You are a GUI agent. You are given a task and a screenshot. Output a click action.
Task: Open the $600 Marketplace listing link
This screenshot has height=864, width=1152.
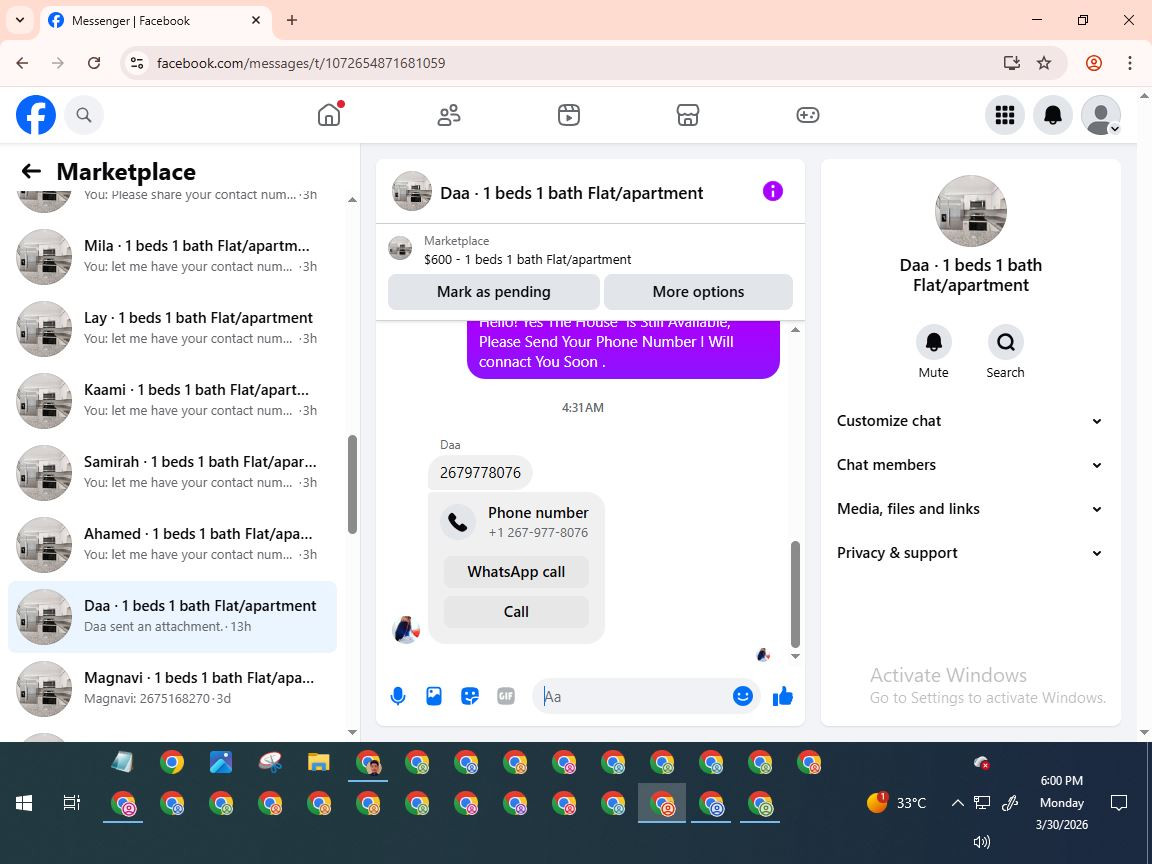point(527,259)
